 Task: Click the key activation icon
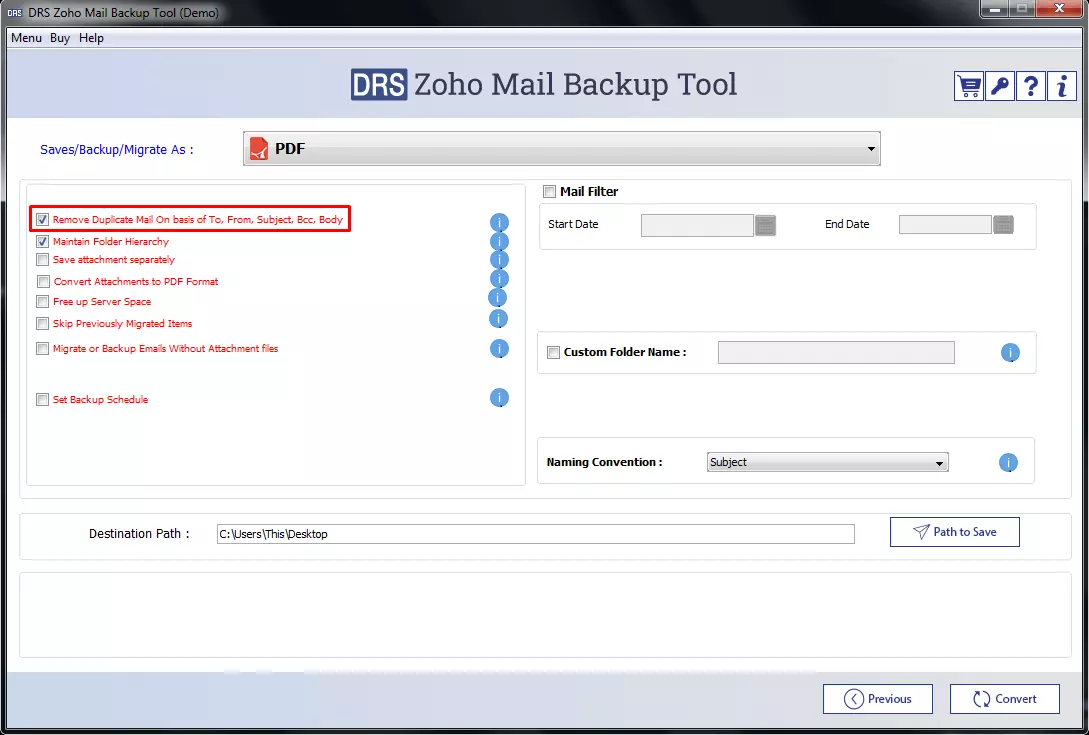tap(999, 86)
